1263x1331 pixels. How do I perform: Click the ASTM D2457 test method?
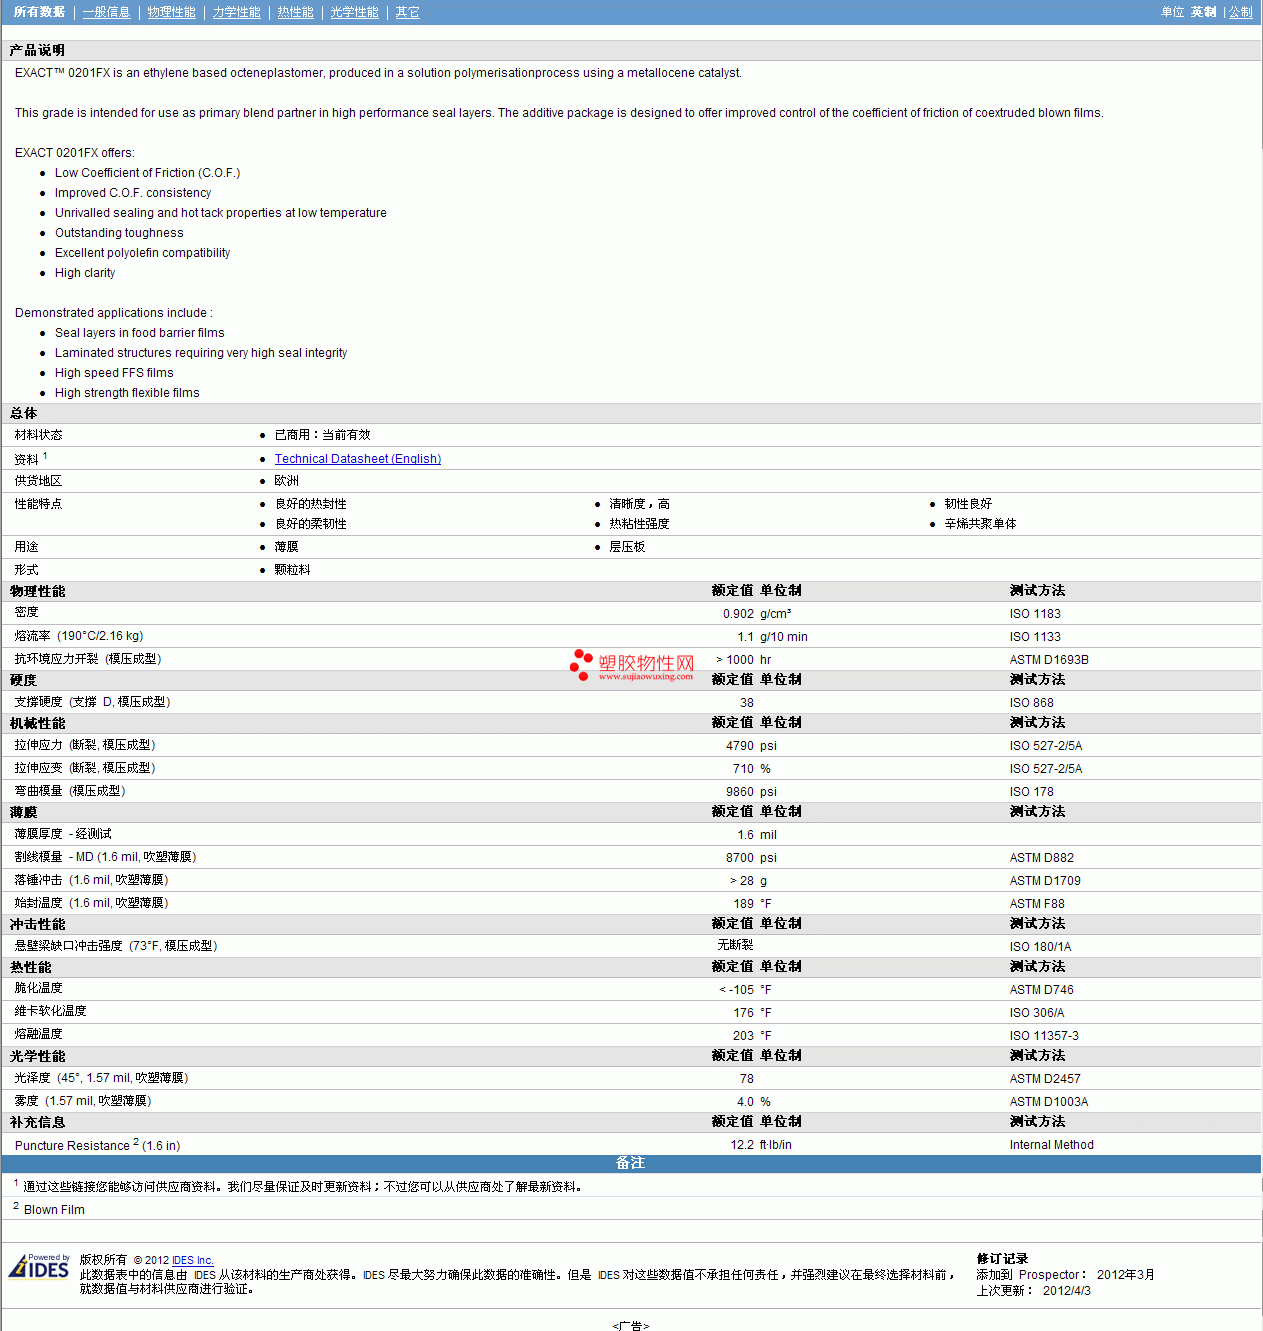click(1046, 1079)
